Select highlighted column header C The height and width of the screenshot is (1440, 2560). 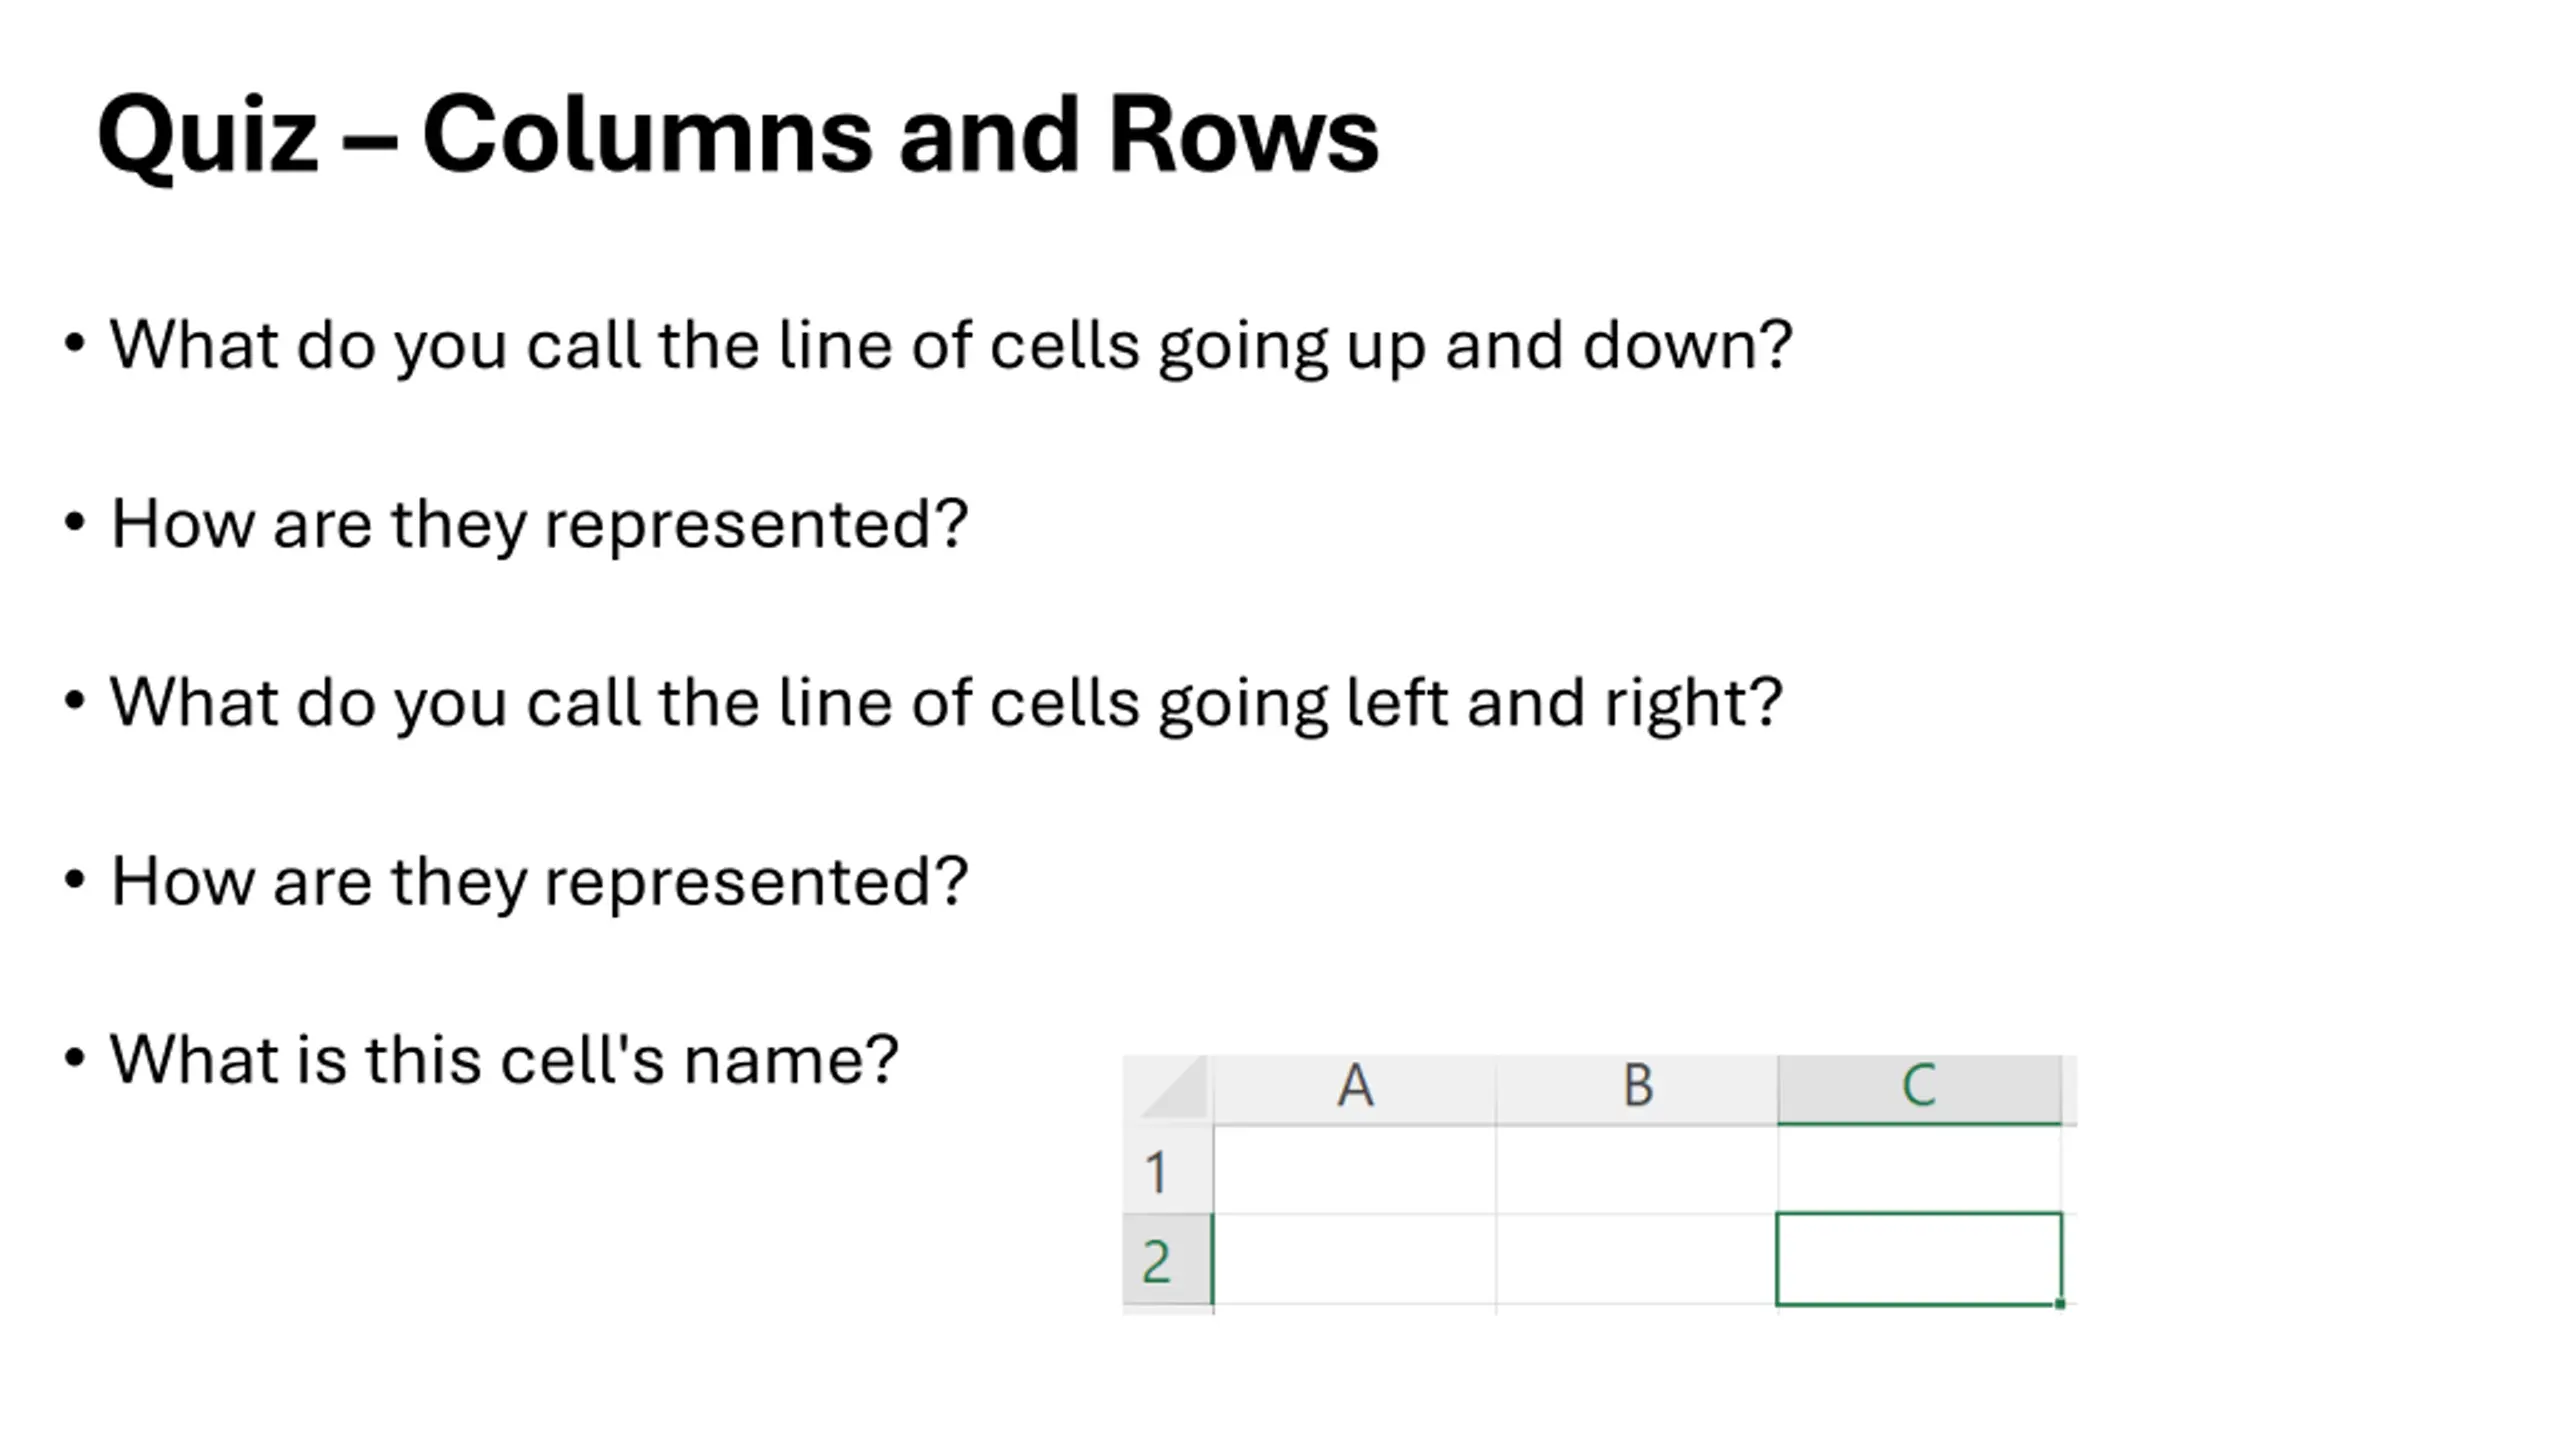coord(1919,1088)
